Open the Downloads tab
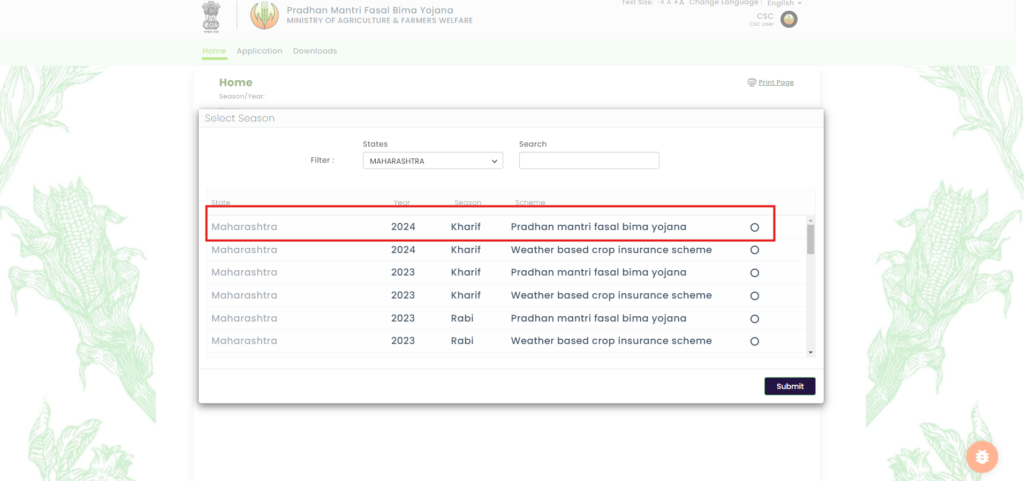Viewport: 1024px width, 481px height. click(314, 51)
